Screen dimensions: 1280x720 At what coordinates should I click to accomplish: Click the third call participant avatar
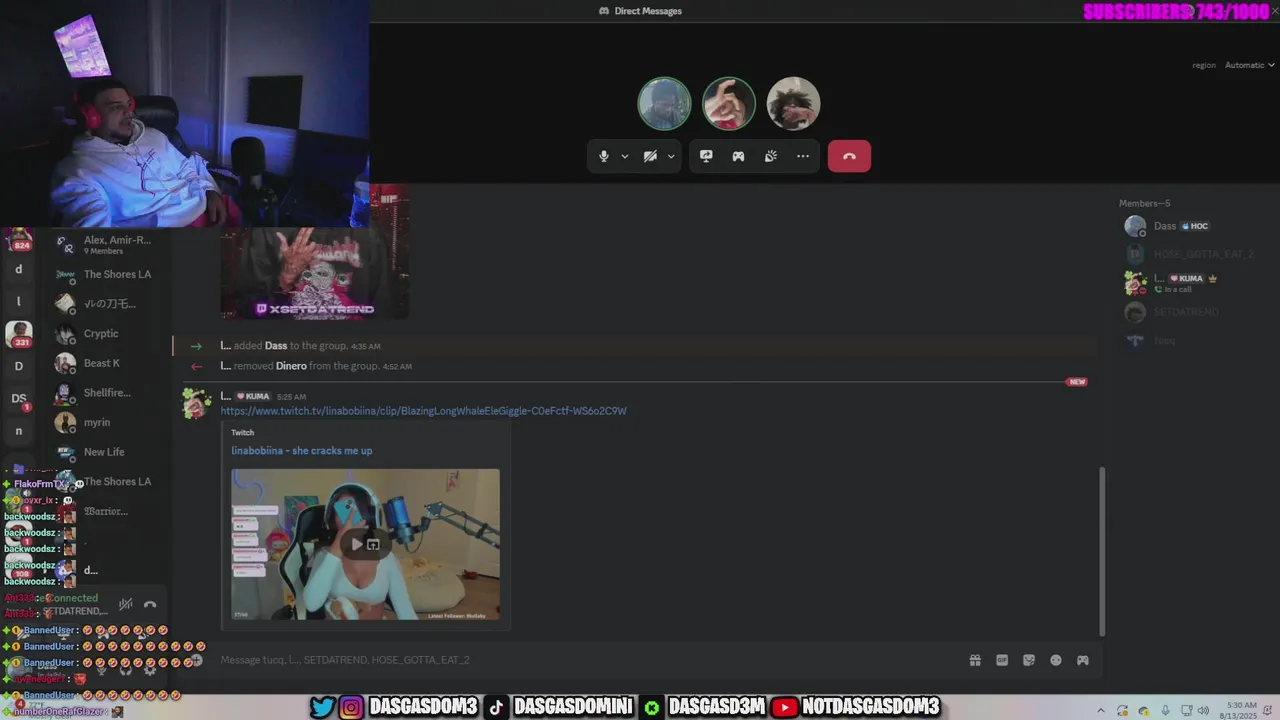793,103
